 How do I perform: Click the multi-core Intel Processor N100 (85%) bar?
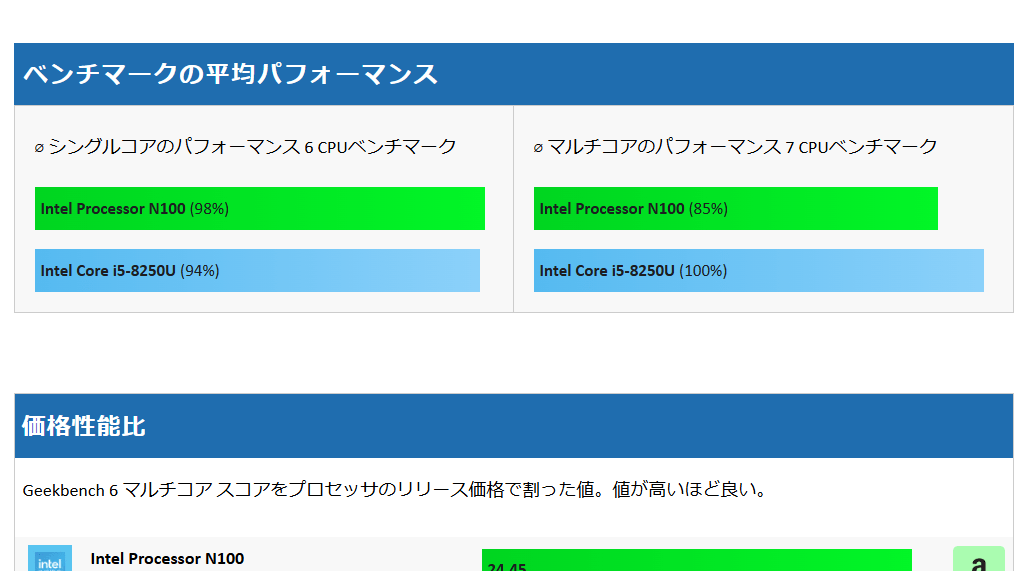tap(736, 208)
